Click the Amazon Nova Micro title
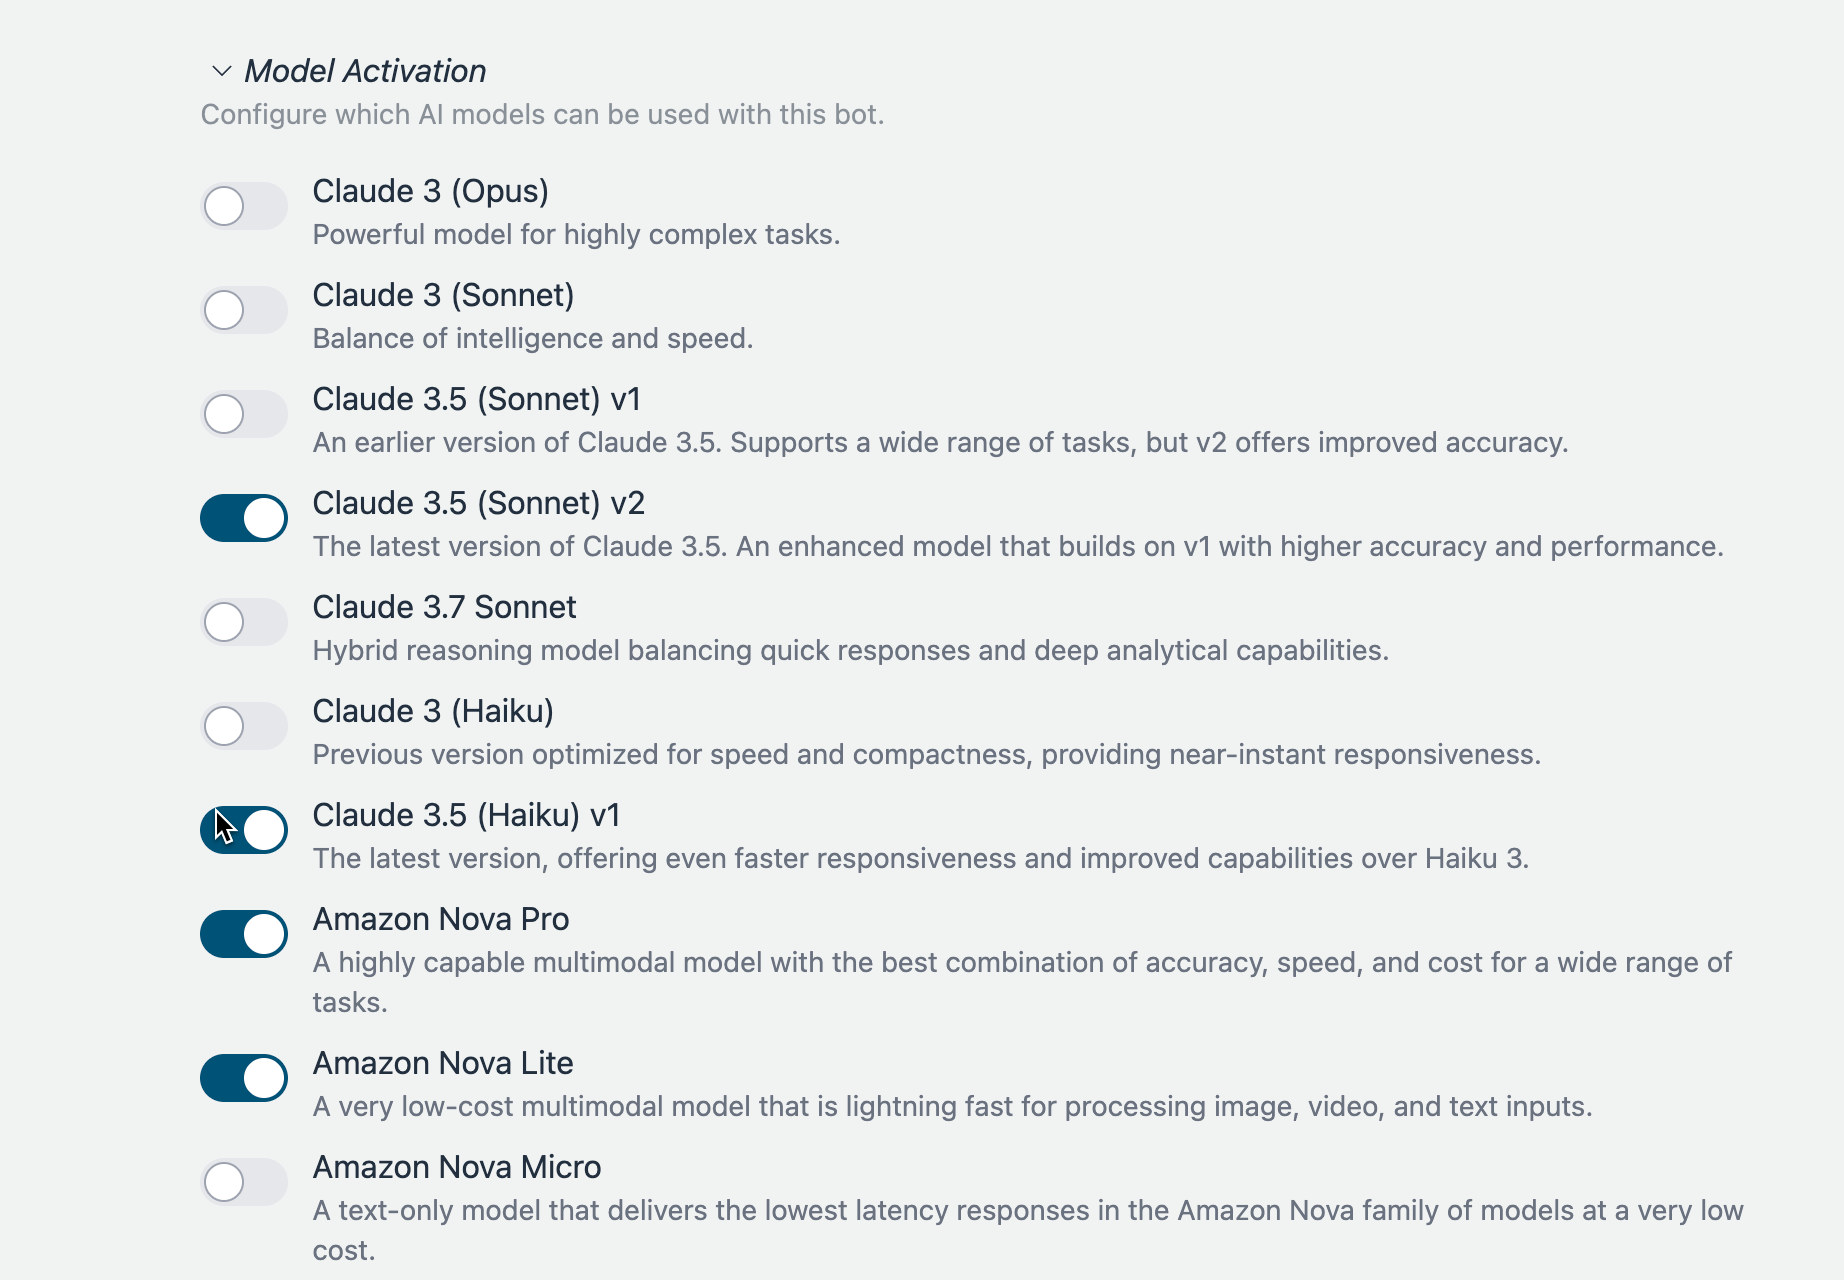The height and width of the screenshot is (1280, 1844). pos(457,1167)
